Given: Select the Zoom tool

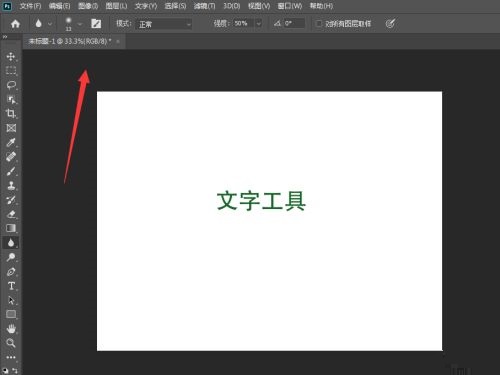Looking at the screenshot, I should pos(11,343).
